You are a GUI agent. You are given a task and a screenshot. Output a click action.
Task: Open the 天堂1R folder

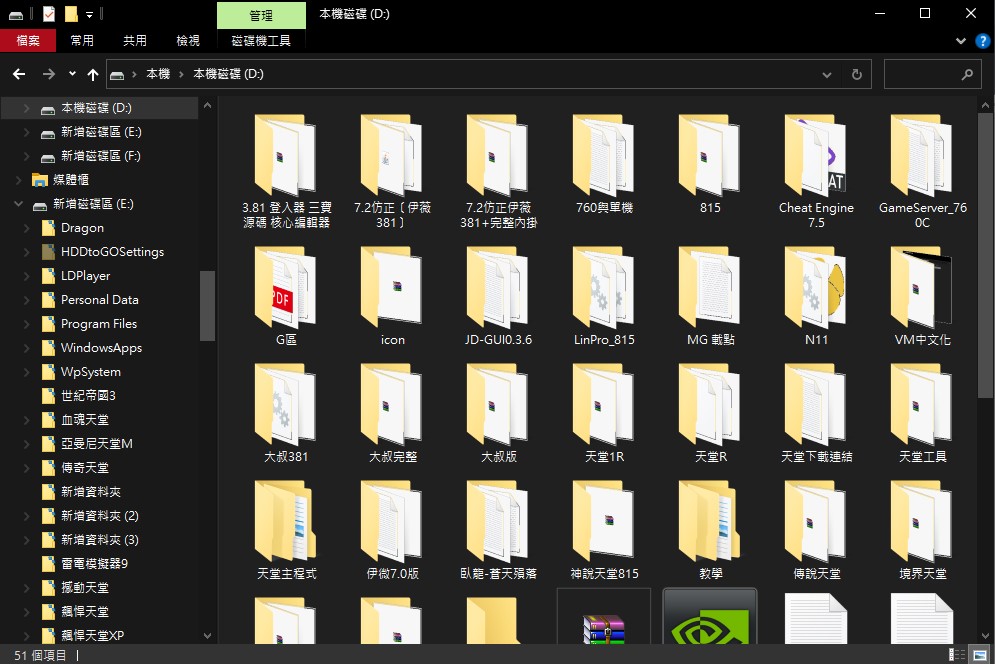[604, 413]
